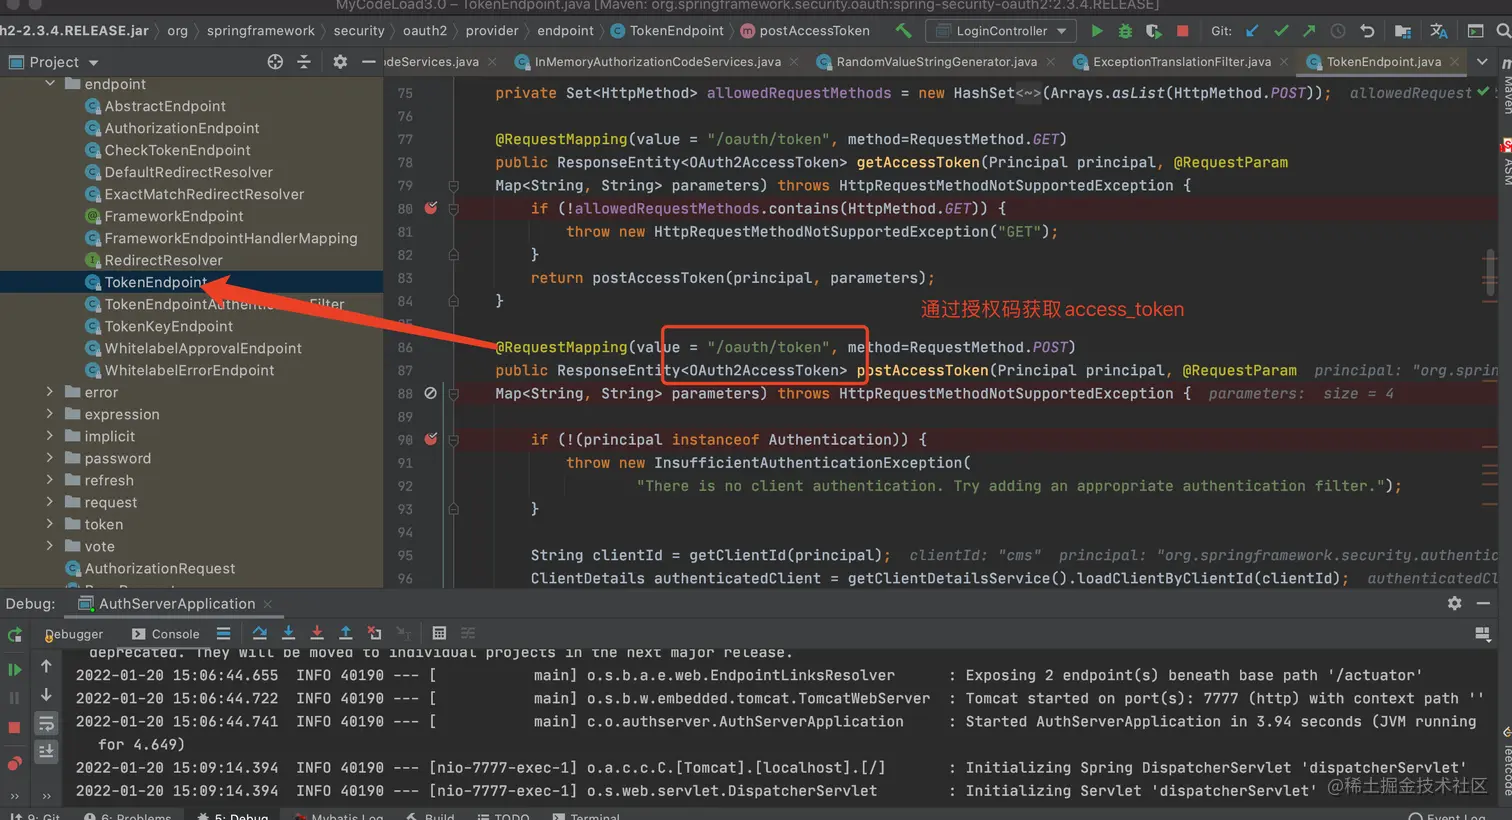Select WhitelabelApprovalEndpoint class
The height and width of the screenshot is (820, 1512).
[203, 348]
